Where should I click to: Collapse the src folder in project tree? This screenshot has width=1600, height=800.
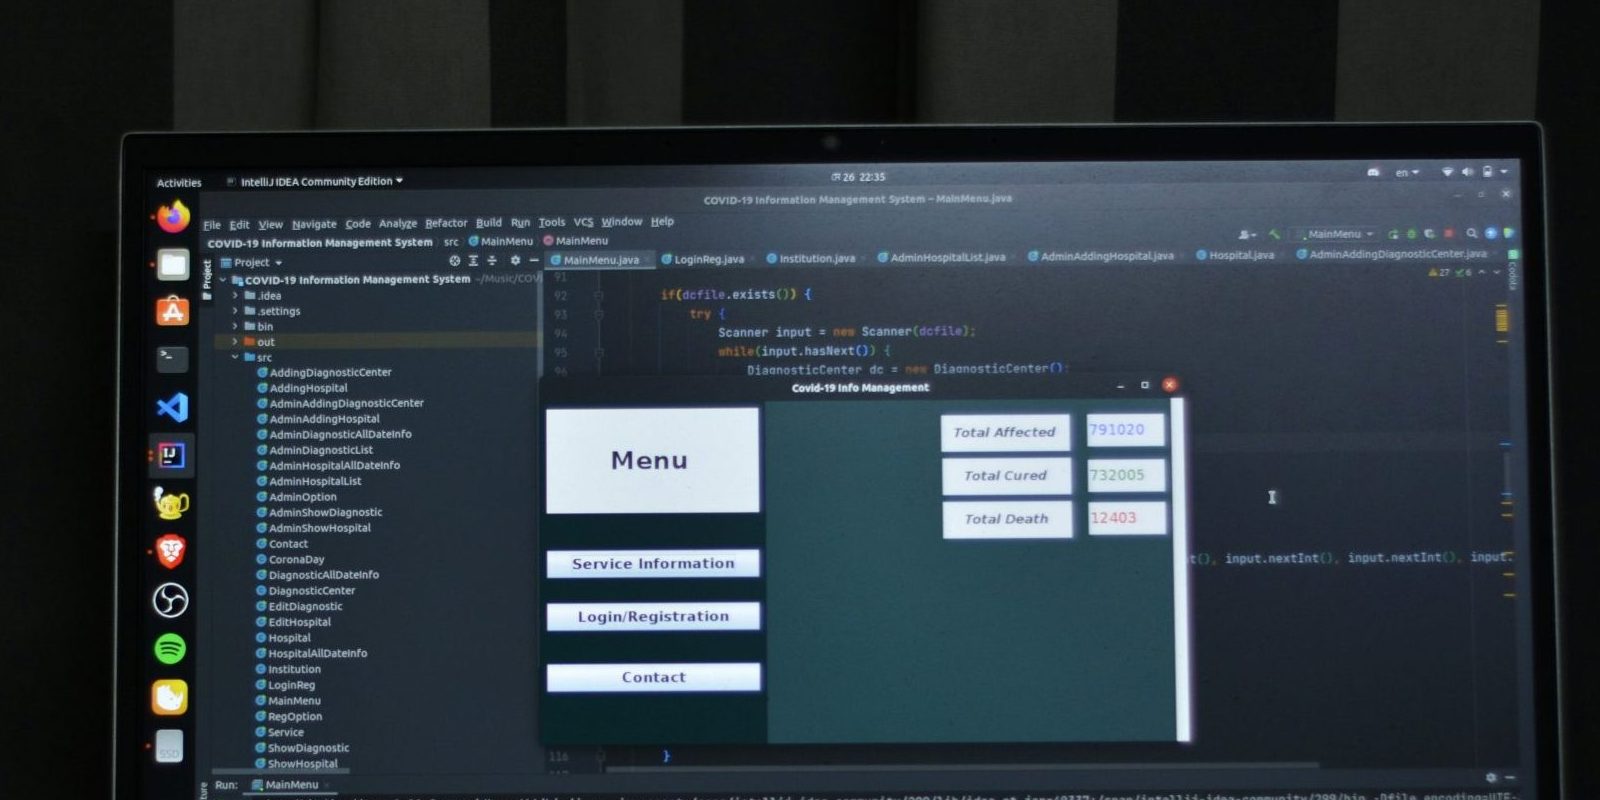(x=236, y=357)
